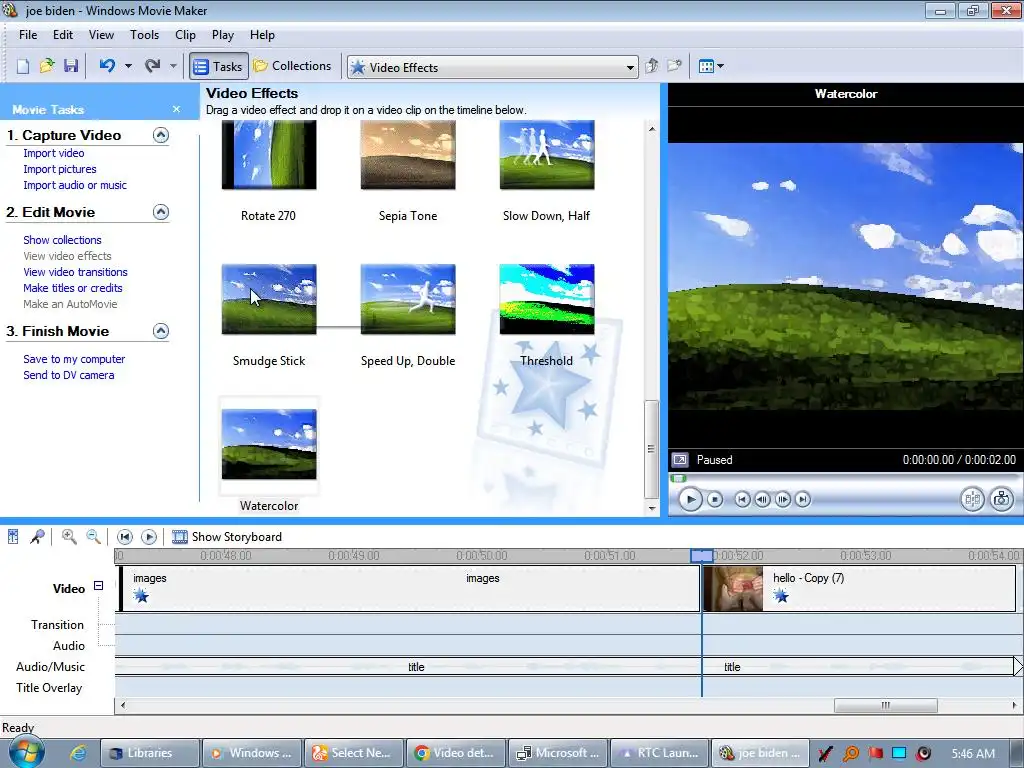Toggle the Tasks pane button

pos(219,66)
